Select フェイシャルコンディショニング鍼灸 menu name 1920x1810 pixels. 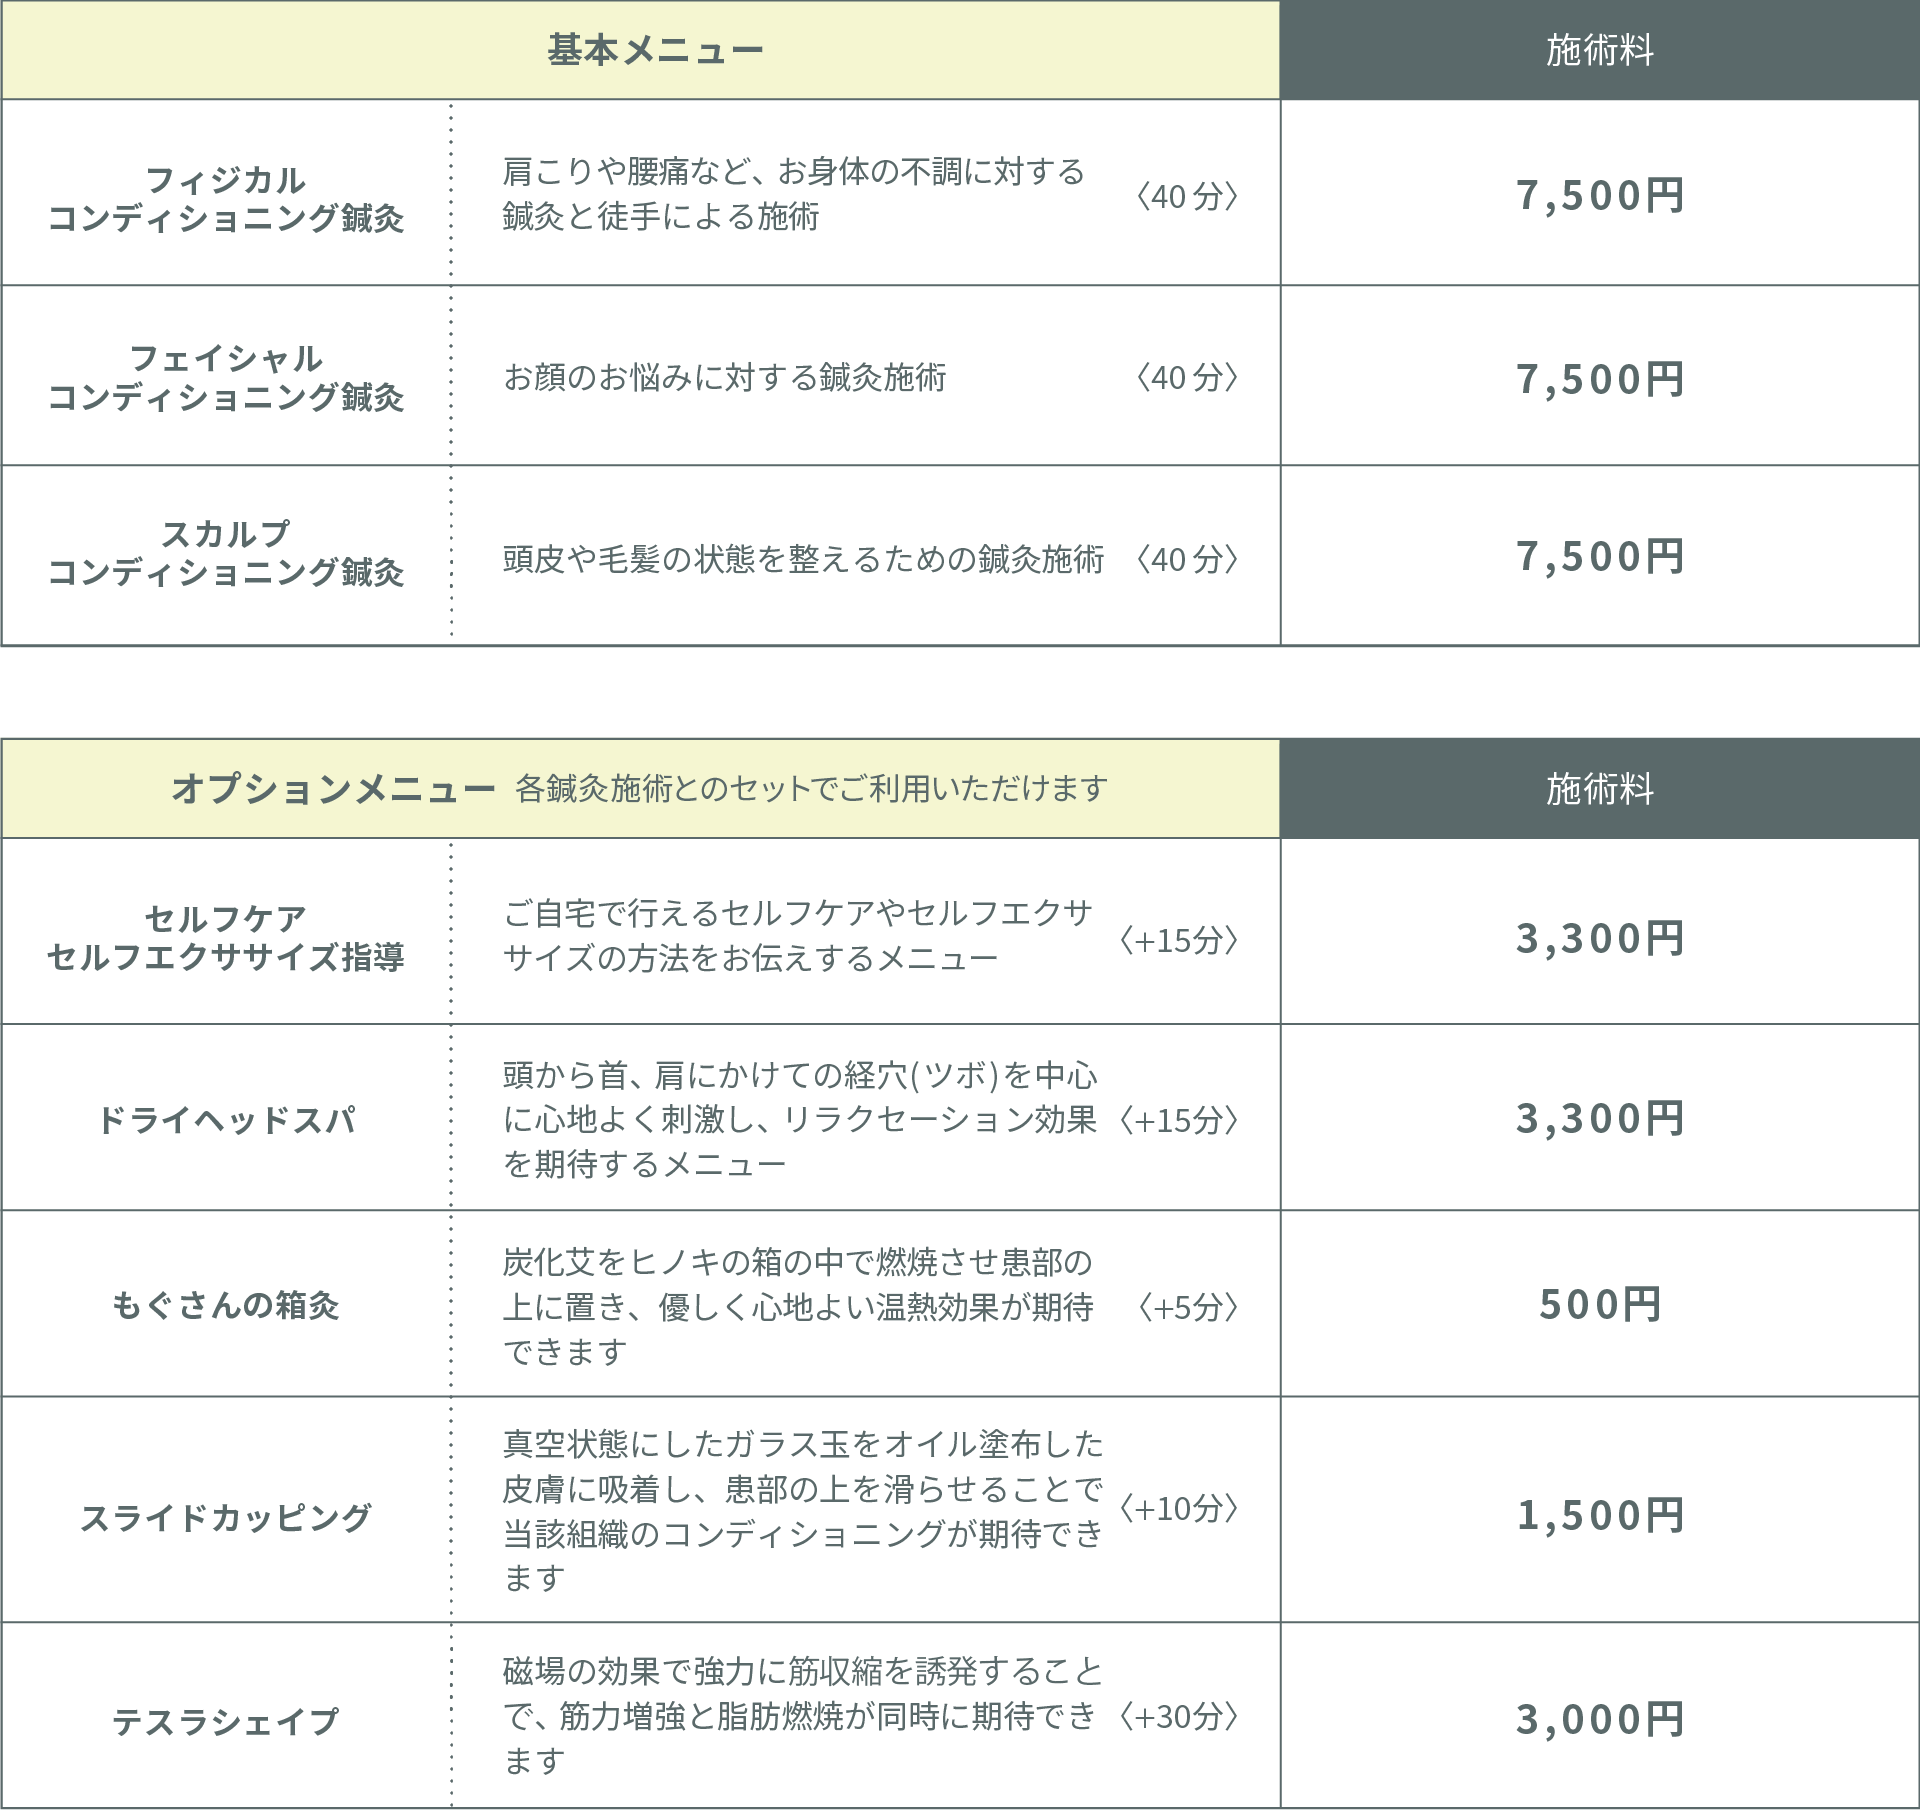[226, 377]
